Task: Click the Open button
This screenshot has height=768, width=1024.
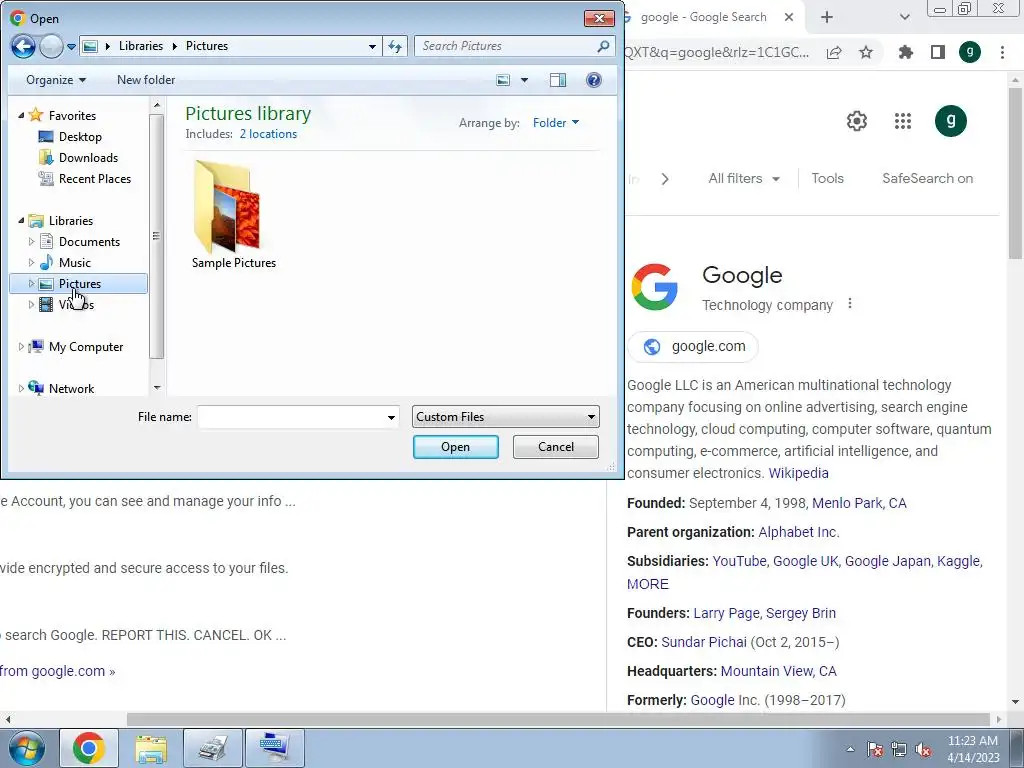Action: point(455,447)
